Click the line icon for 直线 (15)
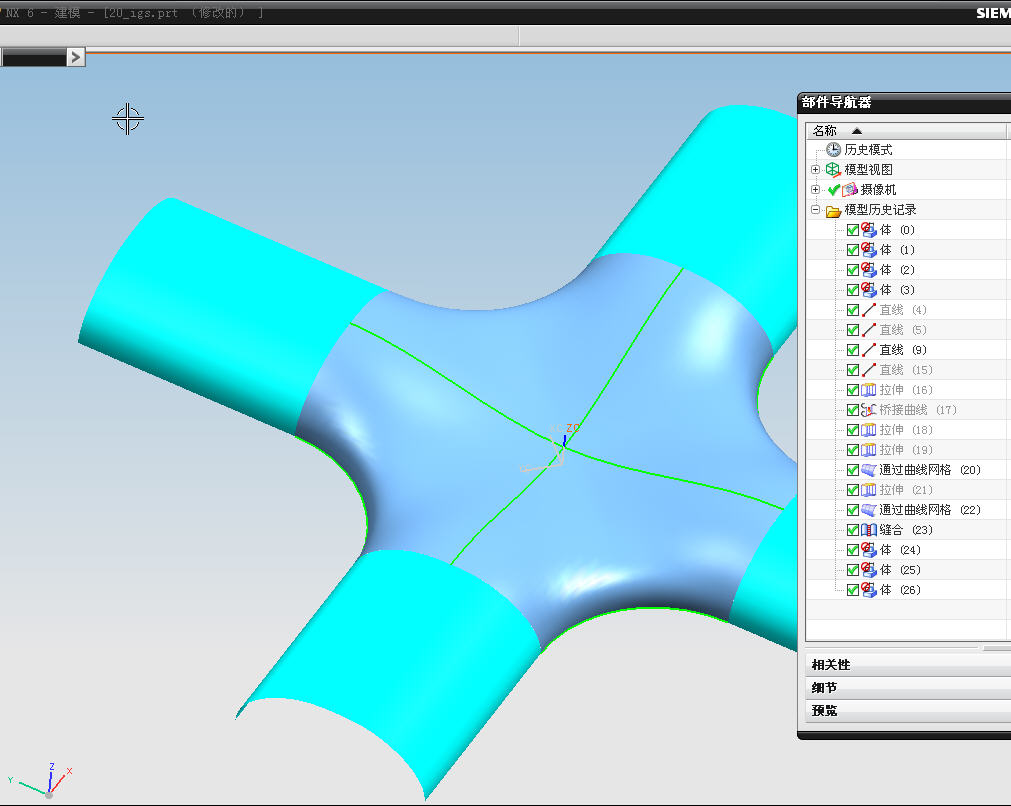The width and height of the screenshot is (1011, 806). 869,370
